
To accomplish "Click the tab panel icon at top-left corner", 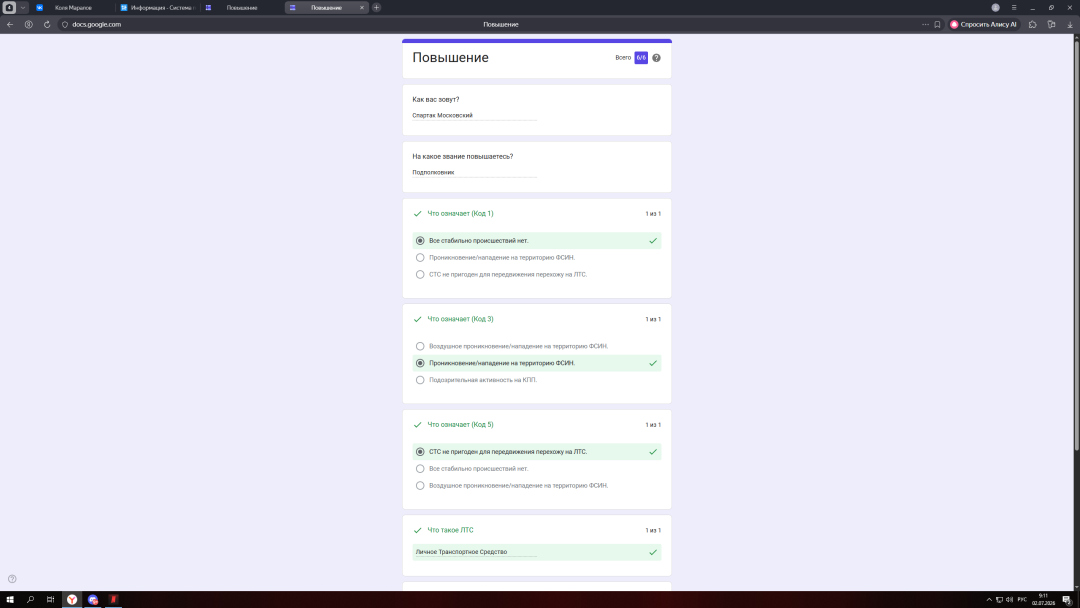I will pyautogui.click(x=9, y=8).
